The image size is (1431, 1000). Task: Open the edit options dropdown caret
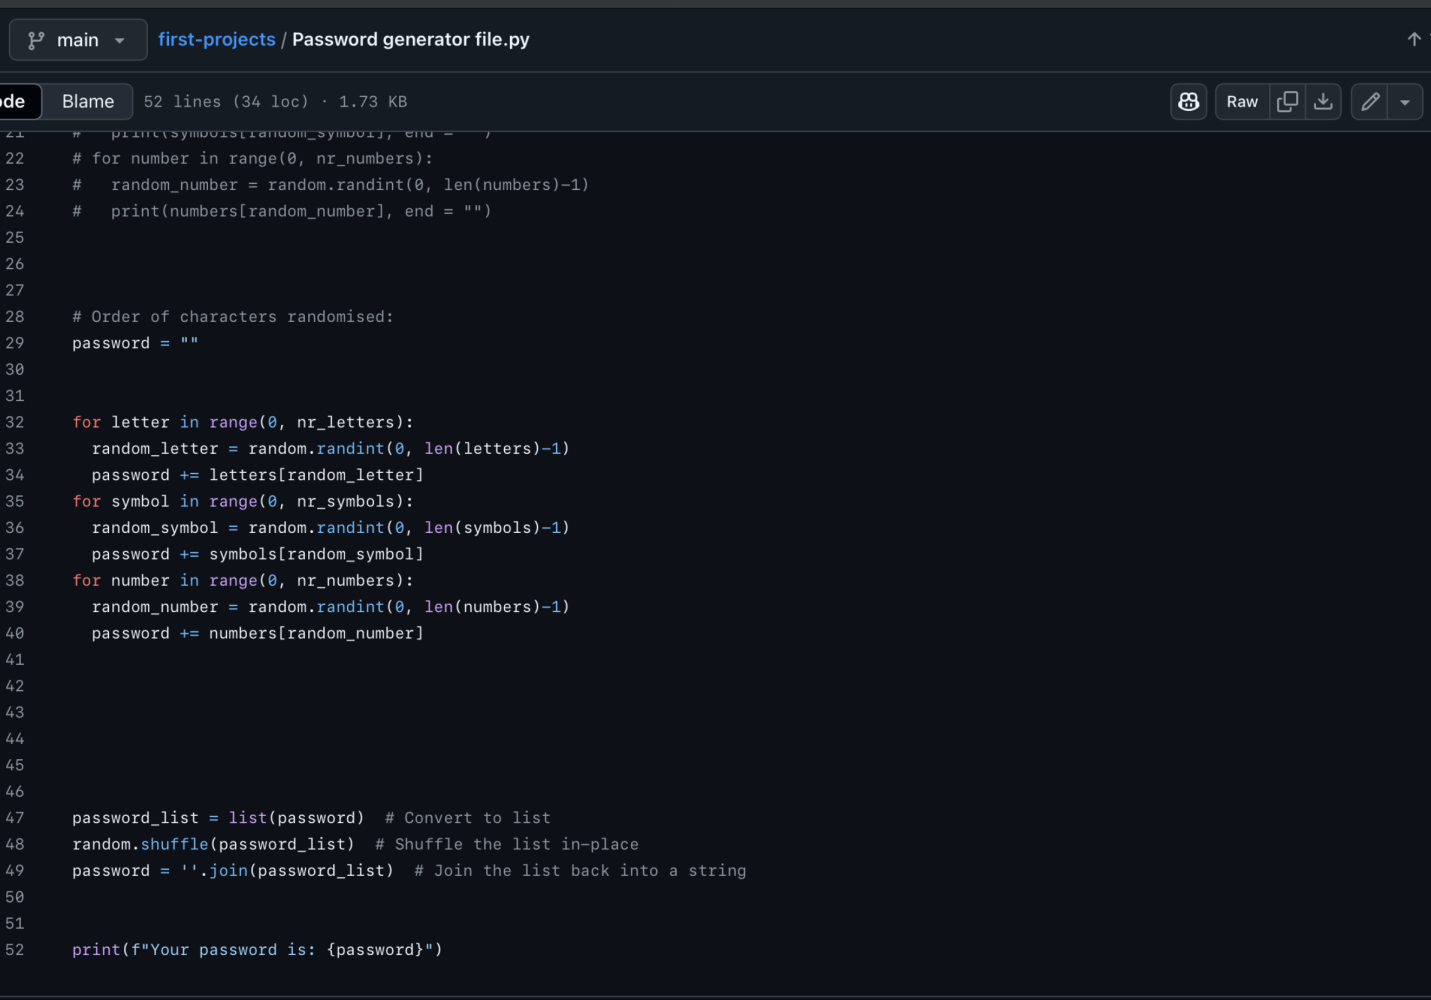coord(1405,101)
